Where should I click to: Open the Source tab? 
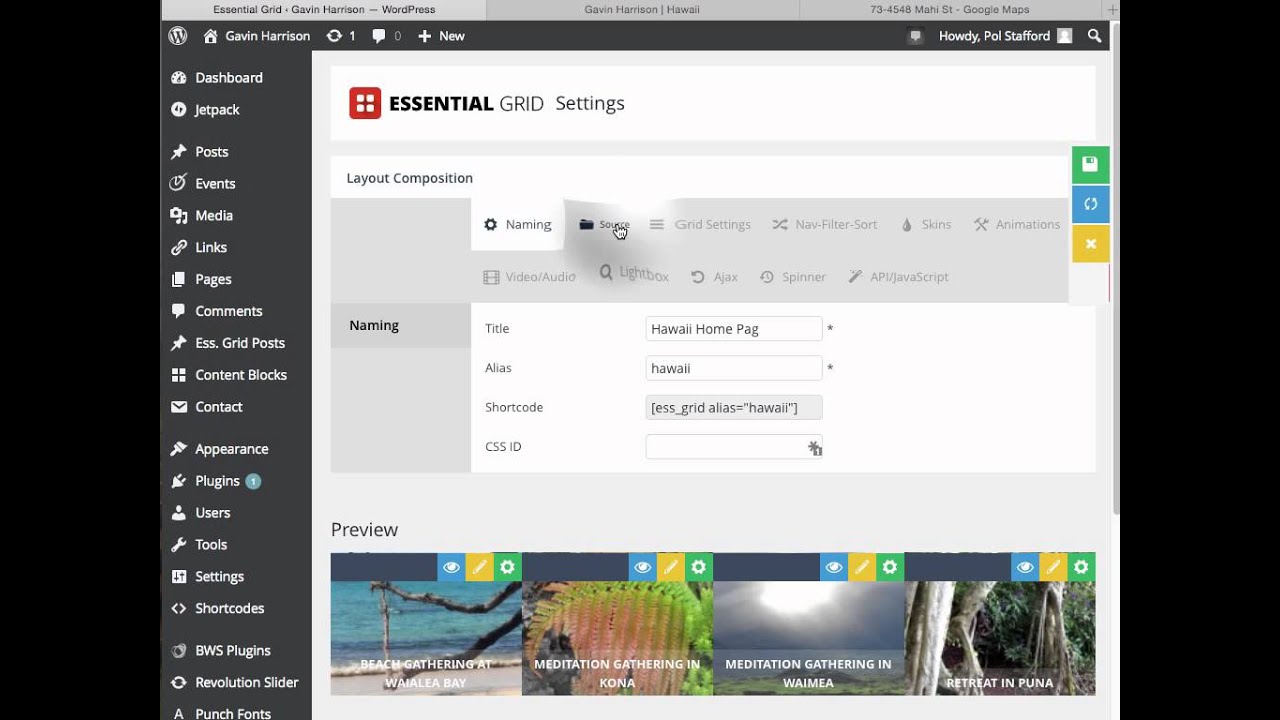pyautogui.click(x=604, y=224)
